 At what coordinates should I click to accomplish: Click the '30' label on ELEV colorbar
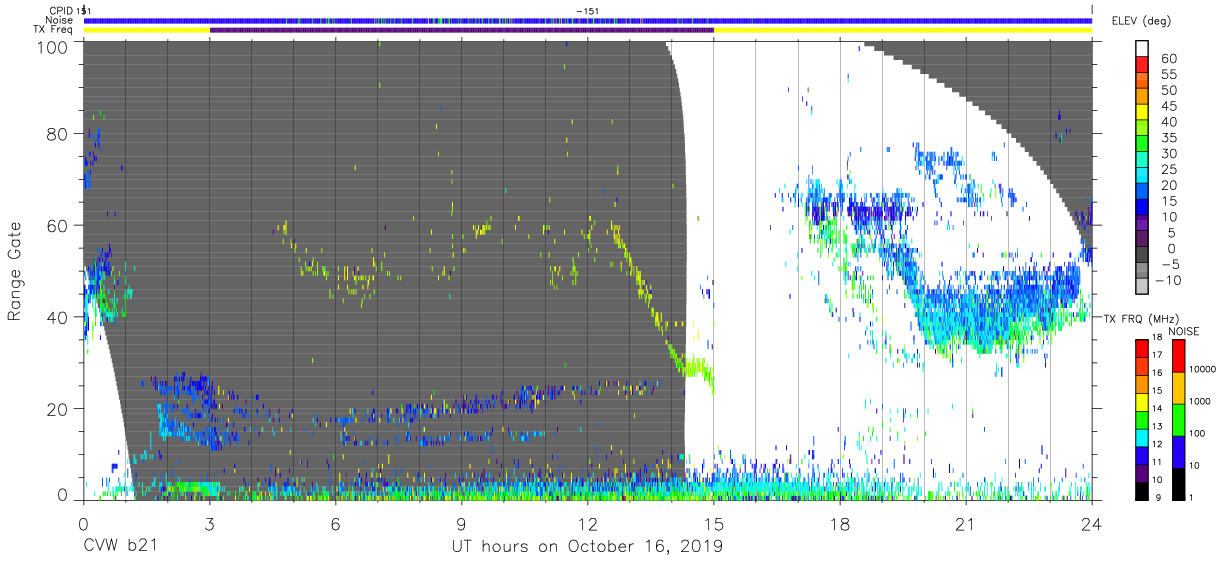1168,154
